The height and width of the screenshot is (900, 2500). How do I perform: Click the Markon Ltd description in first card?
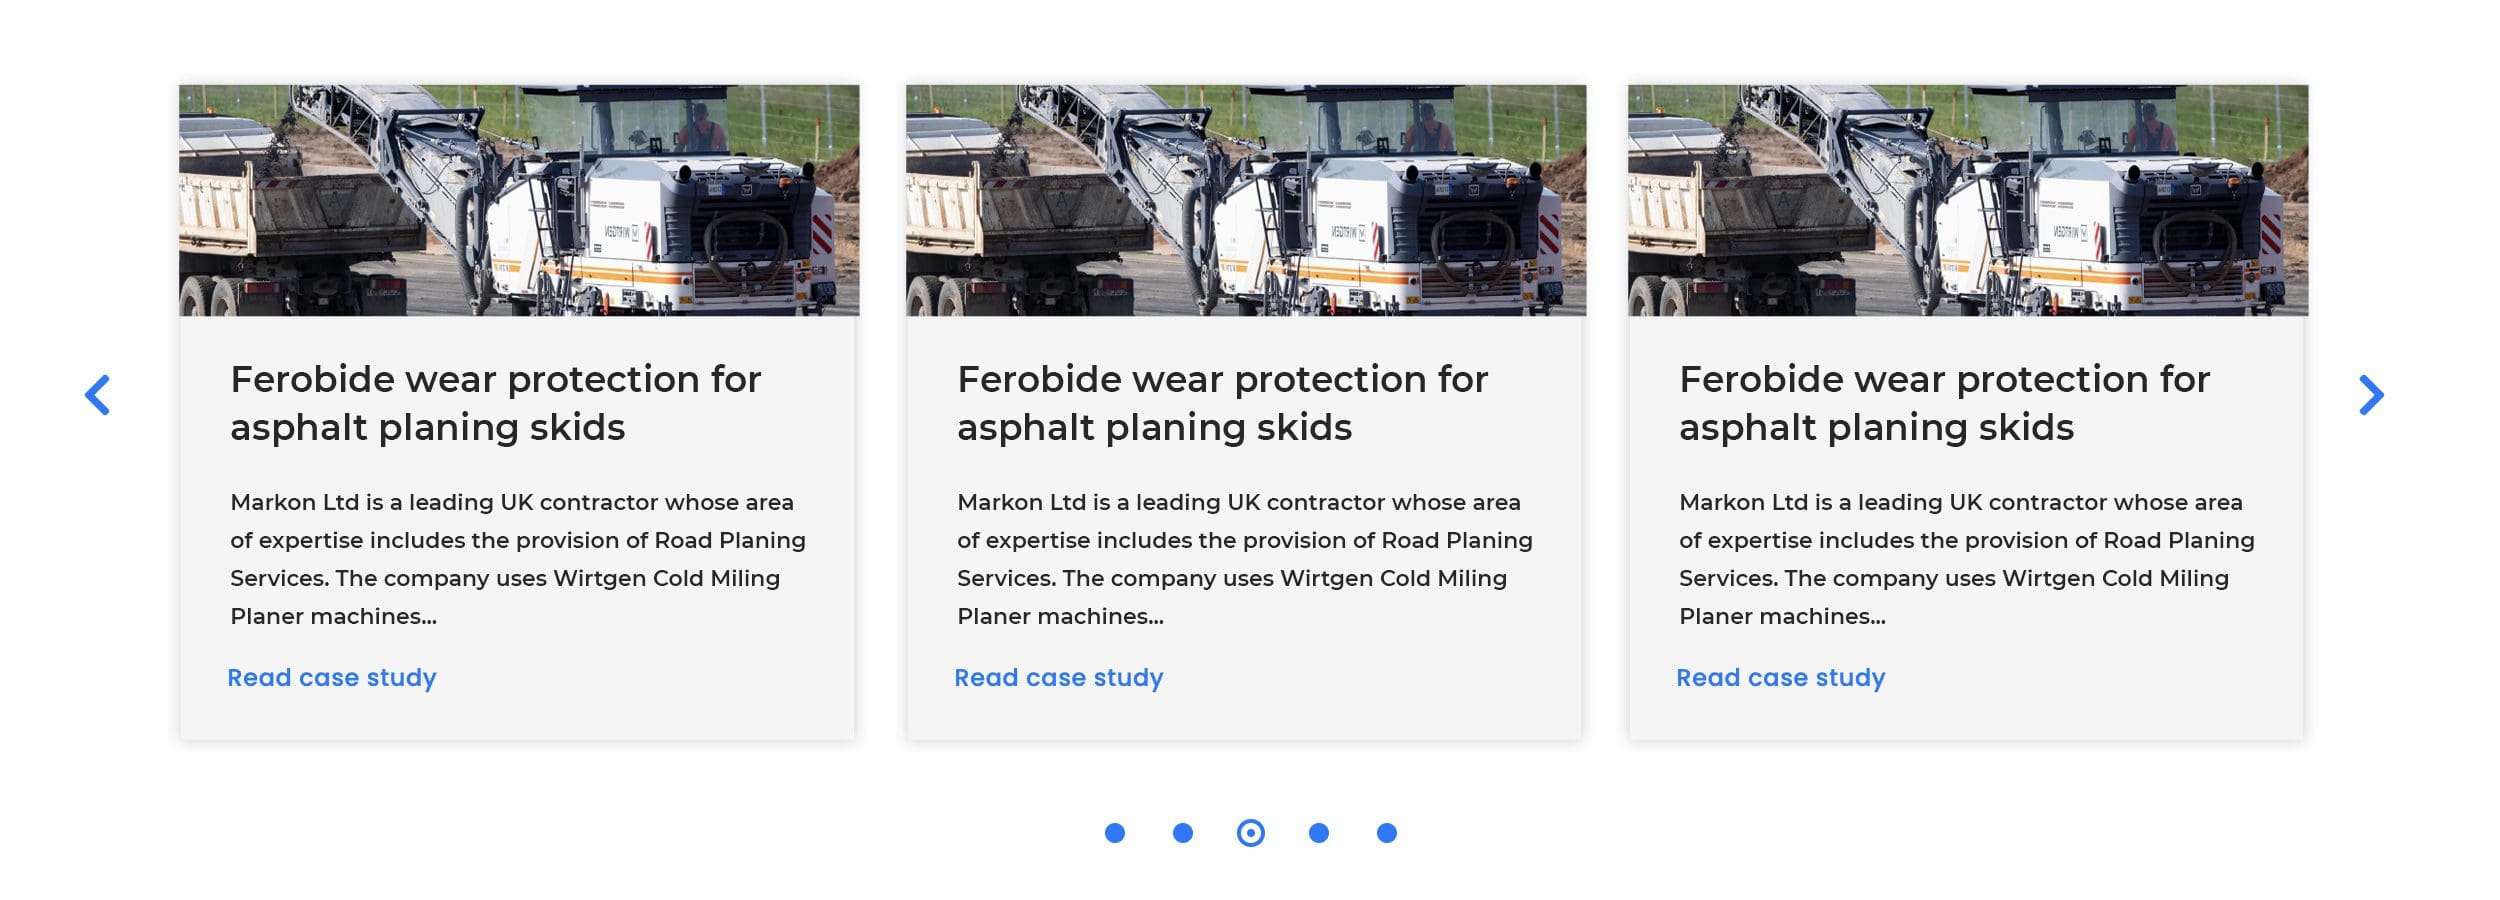pyautogui.click(x=517, y=559)
